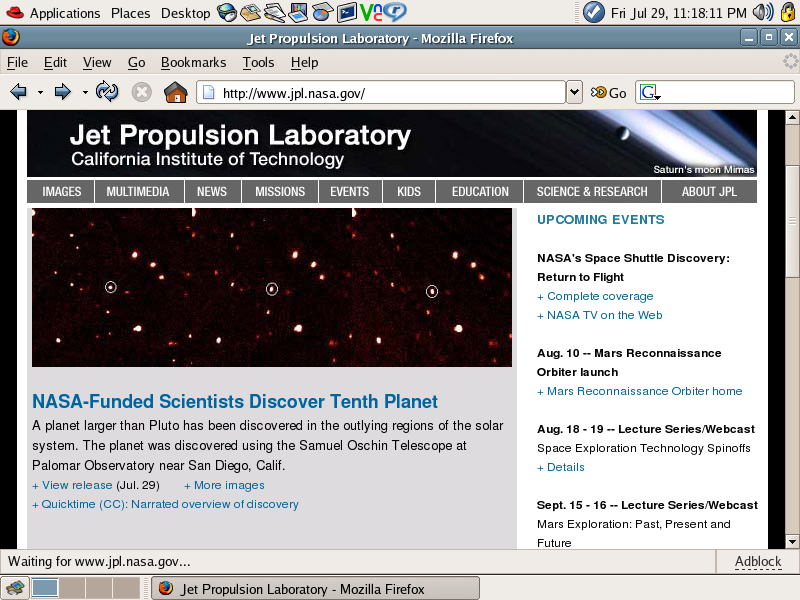Image resolution: width=800 pixels, height=600 pixels.
Task: Click the vertical scrollbar thumb
Action: 792,221
